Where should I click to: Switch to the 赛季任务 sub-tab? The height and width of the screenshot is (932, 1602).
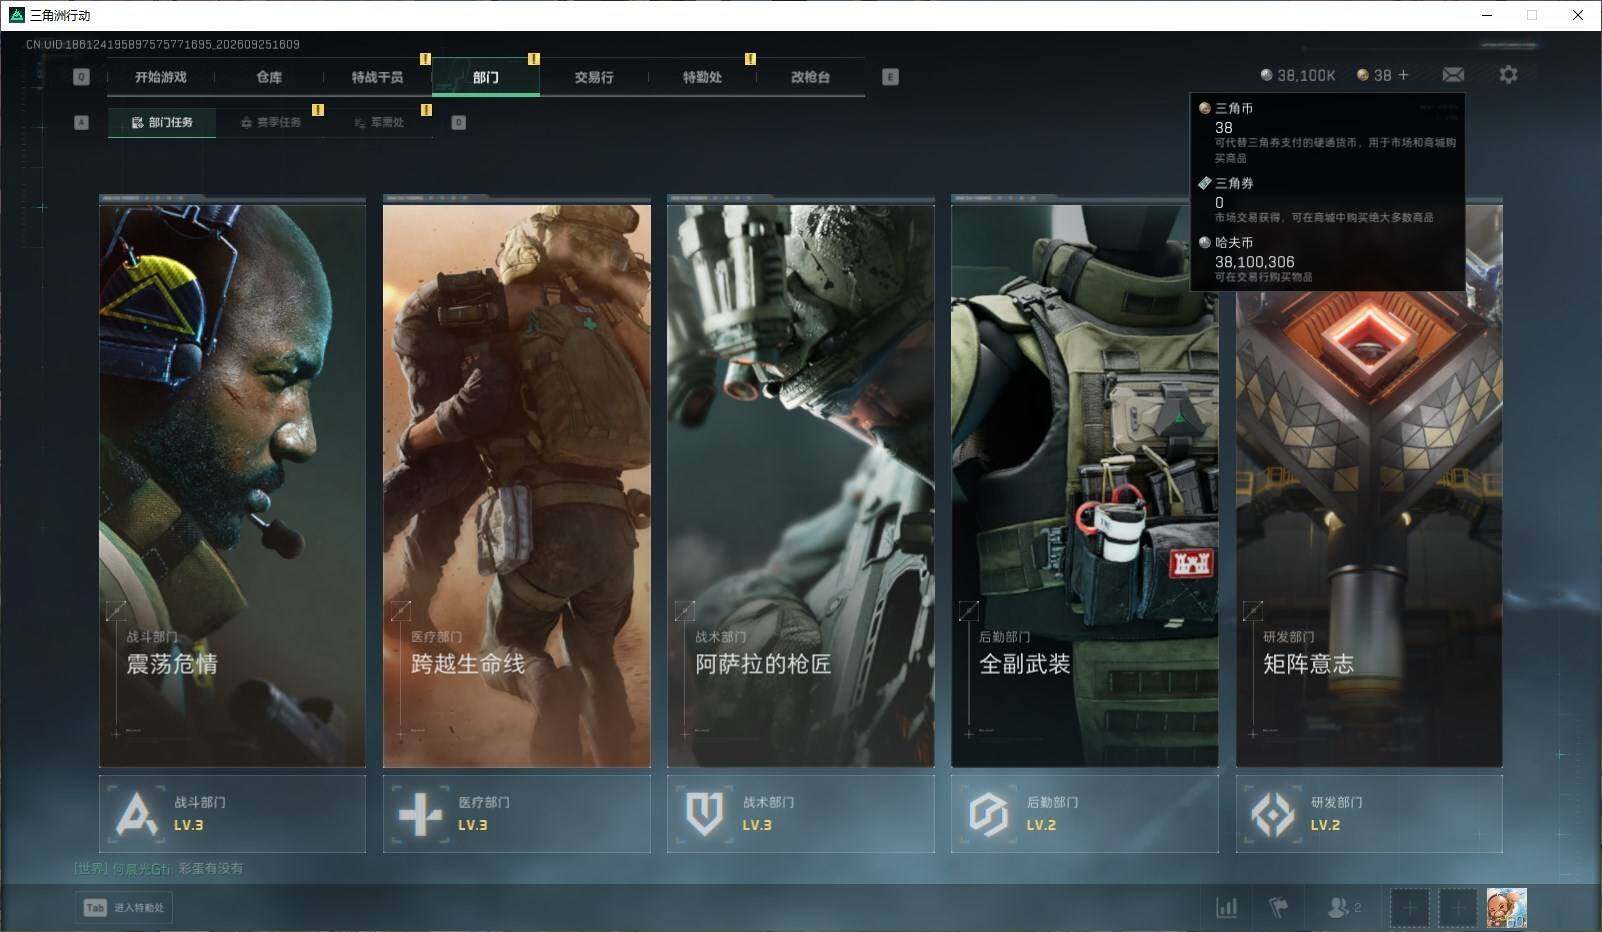pyautogui.click(x=270, y=122)
